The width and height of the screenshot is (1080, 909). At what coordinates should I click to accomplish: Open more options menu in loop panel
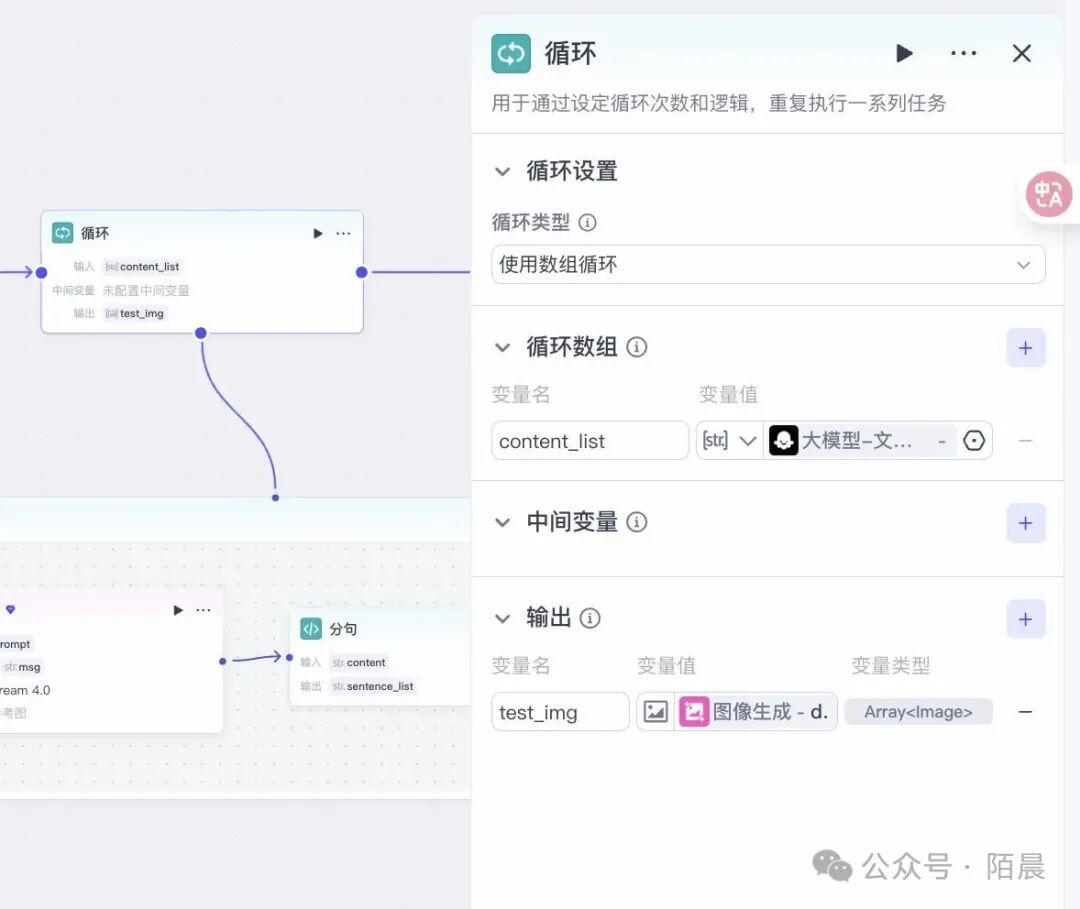tap(963, 53)
